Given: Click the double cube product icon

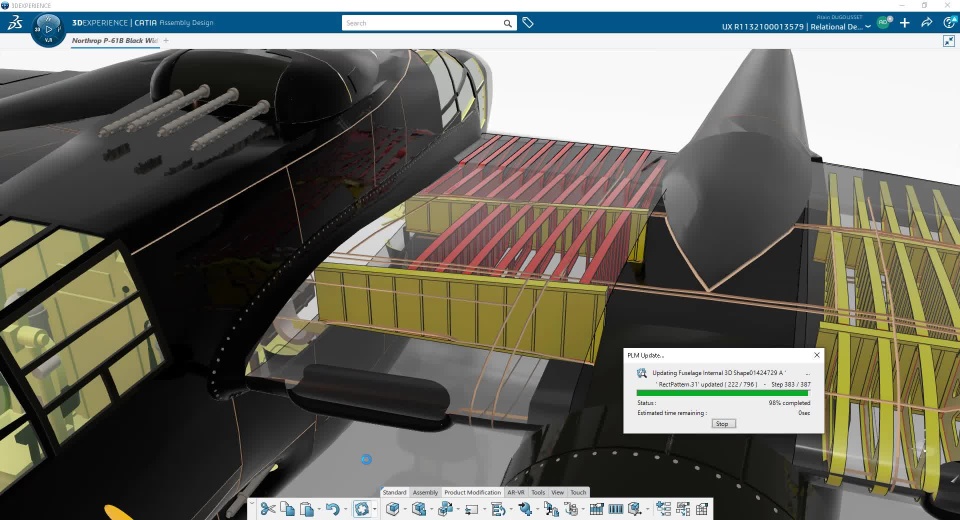Looking at the screenshot, I should (419, 509).
